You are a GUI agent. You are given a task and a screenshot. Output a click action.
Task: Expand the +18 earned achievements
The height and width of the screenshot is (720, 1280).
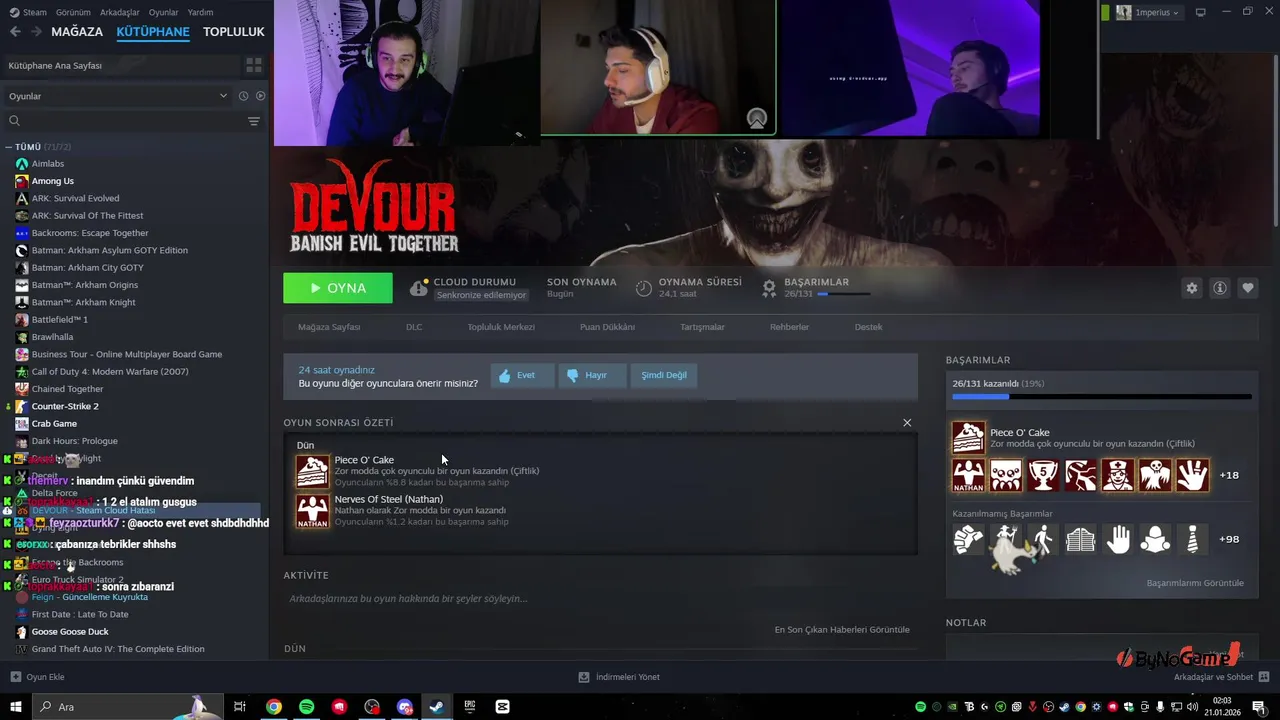point(1229,475)
